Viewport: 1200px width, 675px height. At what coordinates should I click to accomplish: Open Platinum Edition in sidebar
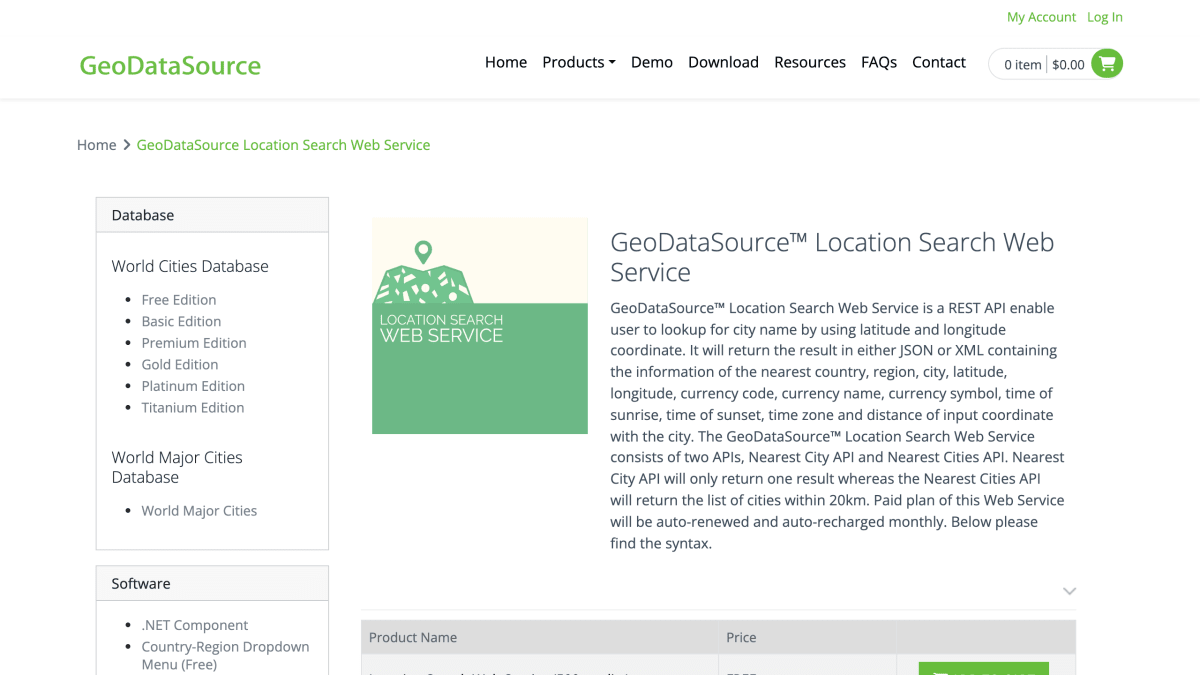[x=193, y=386]
